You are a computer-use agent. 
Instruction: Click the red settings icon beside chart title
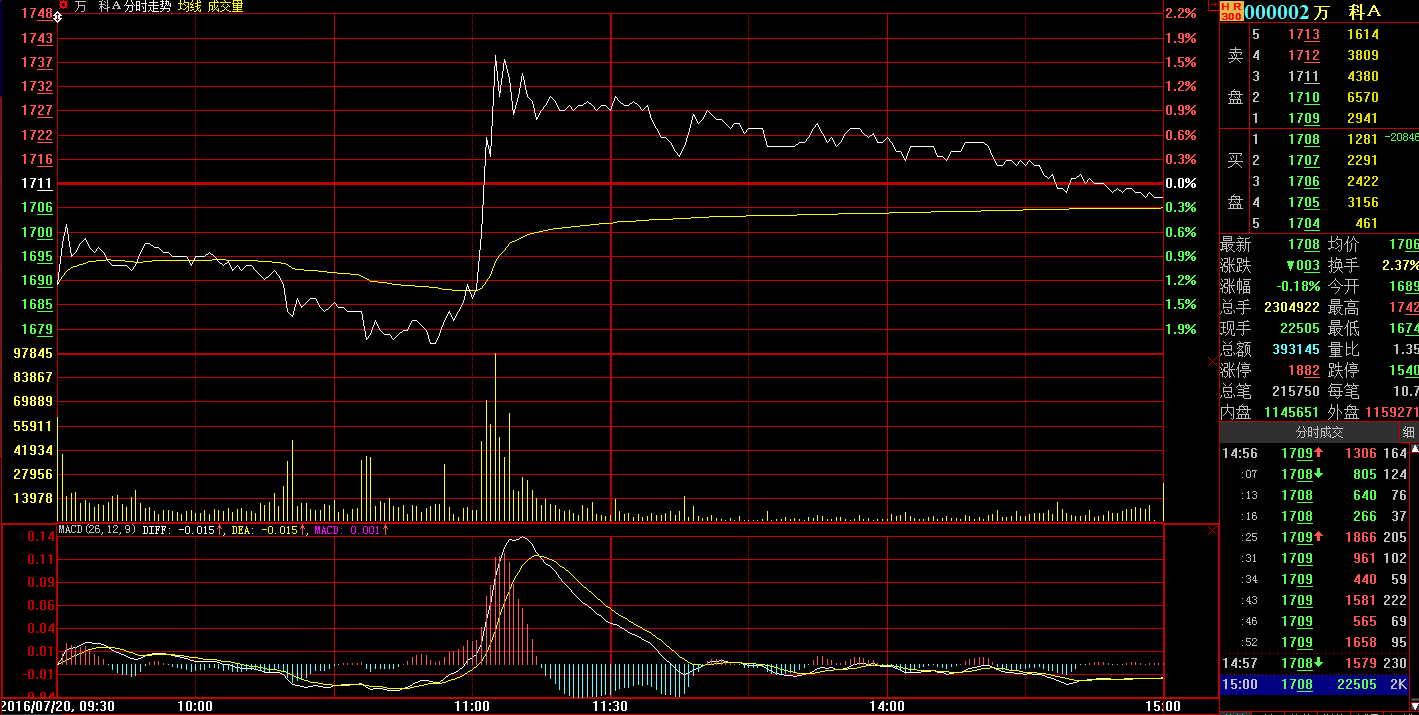(63, 5)
